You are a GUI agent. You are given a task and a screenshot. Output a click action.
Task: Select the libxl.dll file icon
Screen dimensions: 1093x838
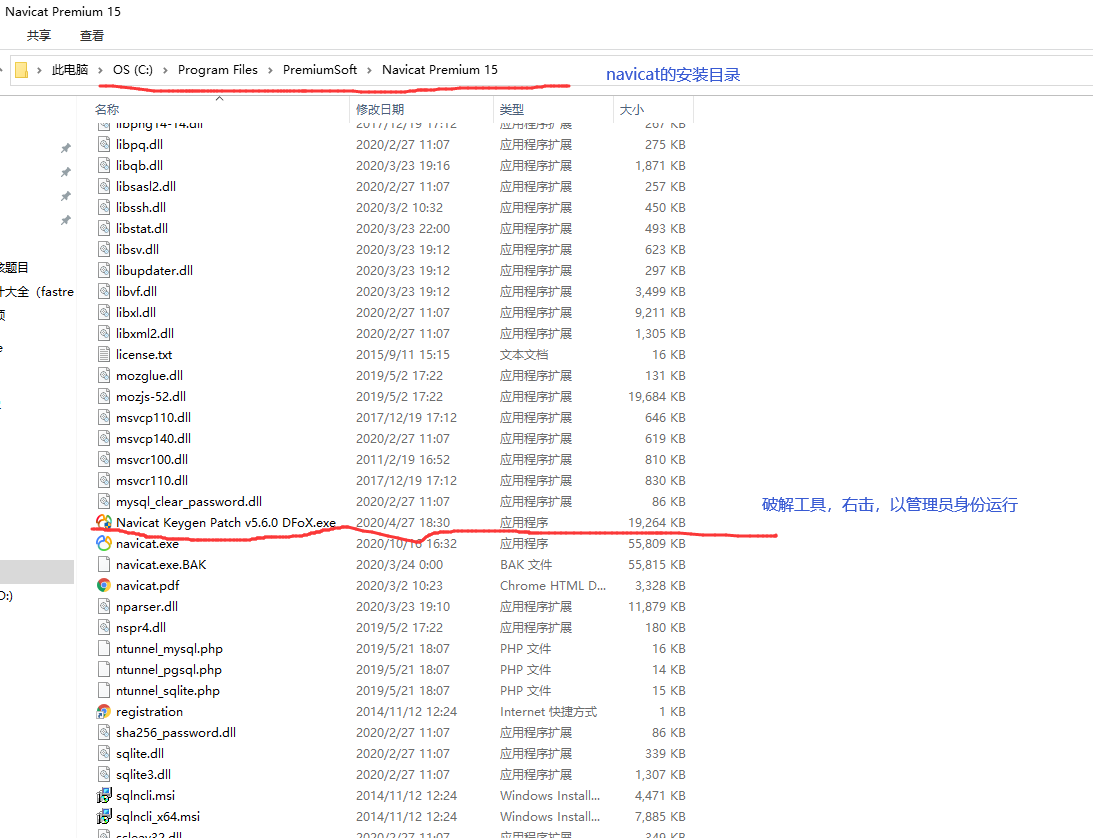click(x=104, y=312)
